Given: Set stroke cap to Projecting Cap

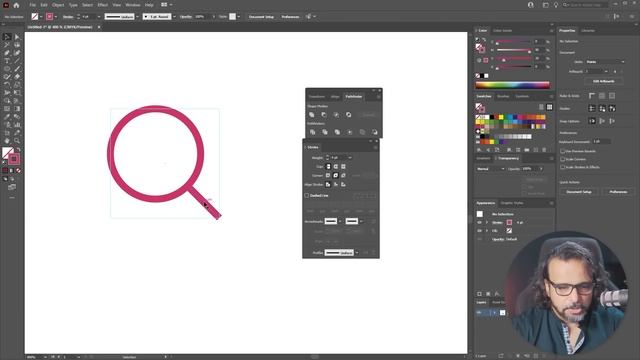Looking at the screenshot, I should tap(343, 167).
